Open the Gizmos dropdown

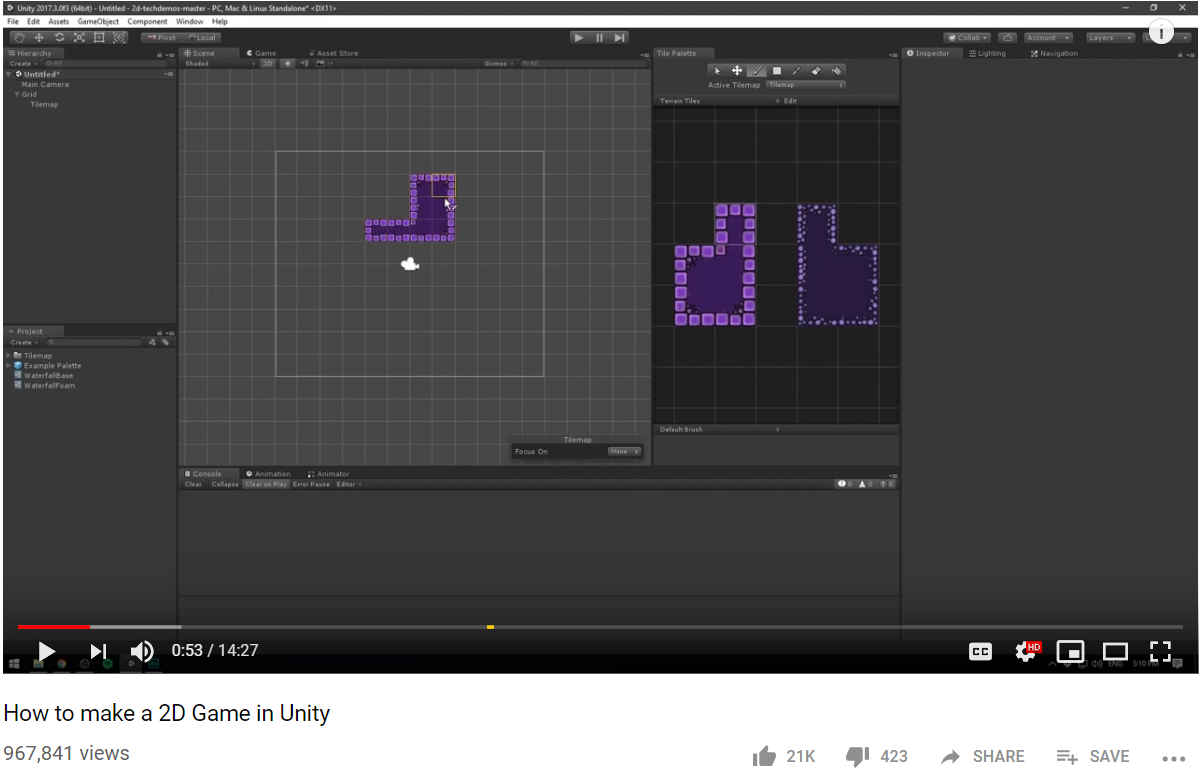point(499,63)
